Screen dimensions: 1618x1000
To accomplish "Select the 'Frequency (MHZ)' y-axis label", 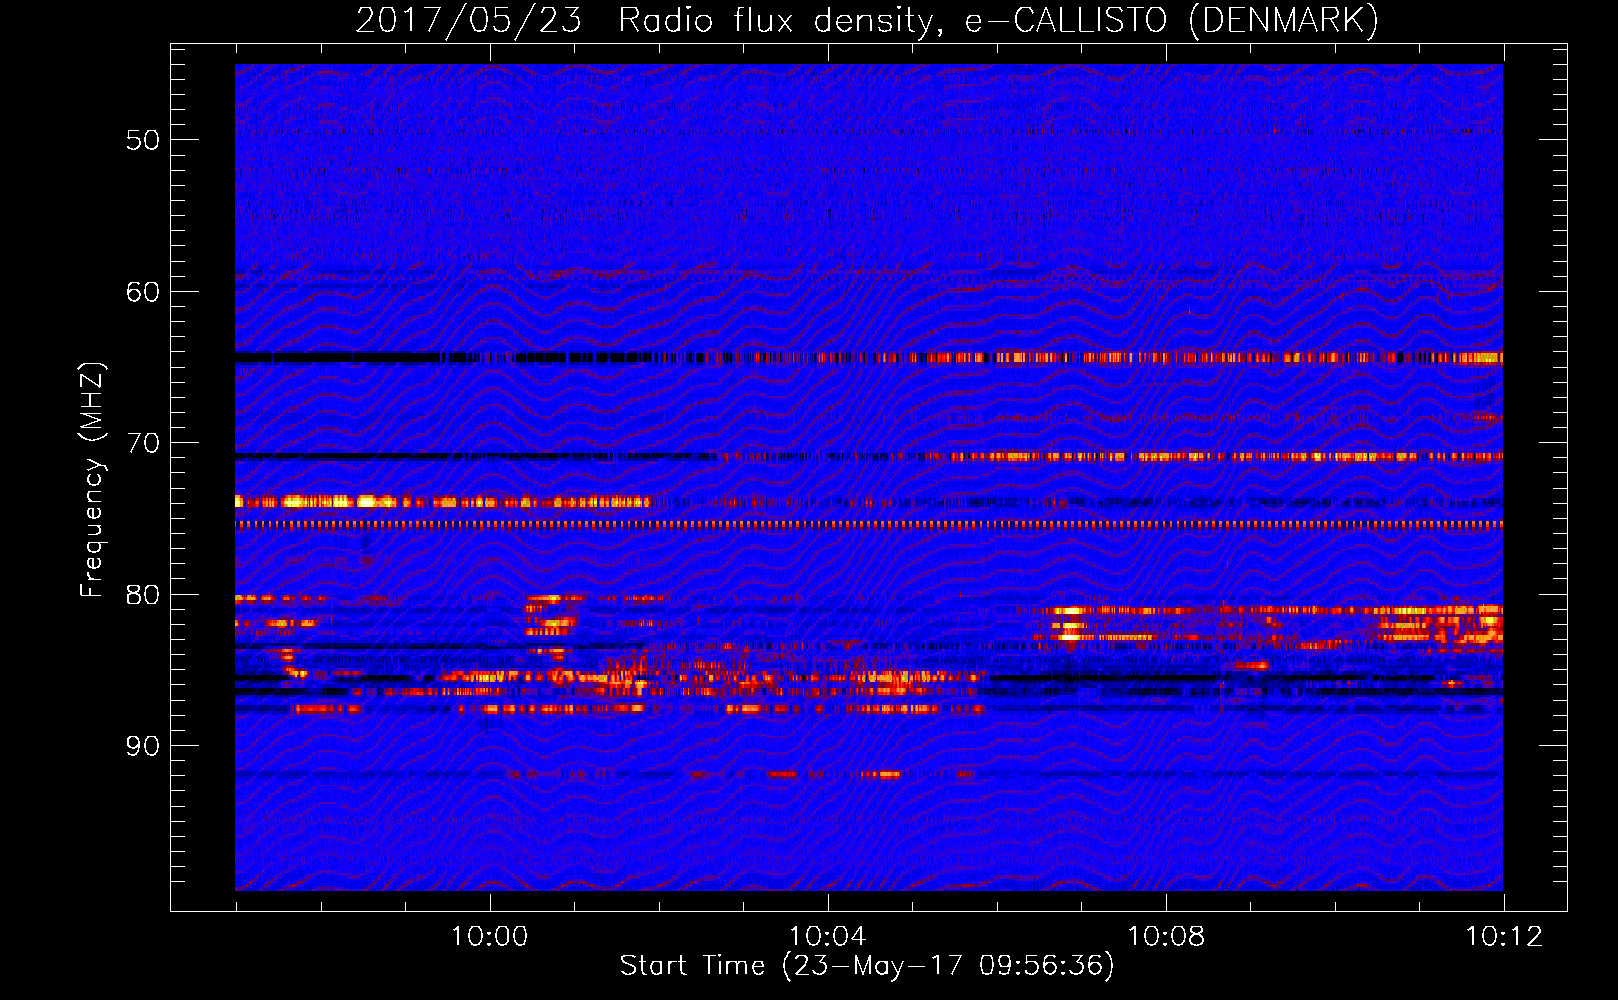I will pos(91,480).
